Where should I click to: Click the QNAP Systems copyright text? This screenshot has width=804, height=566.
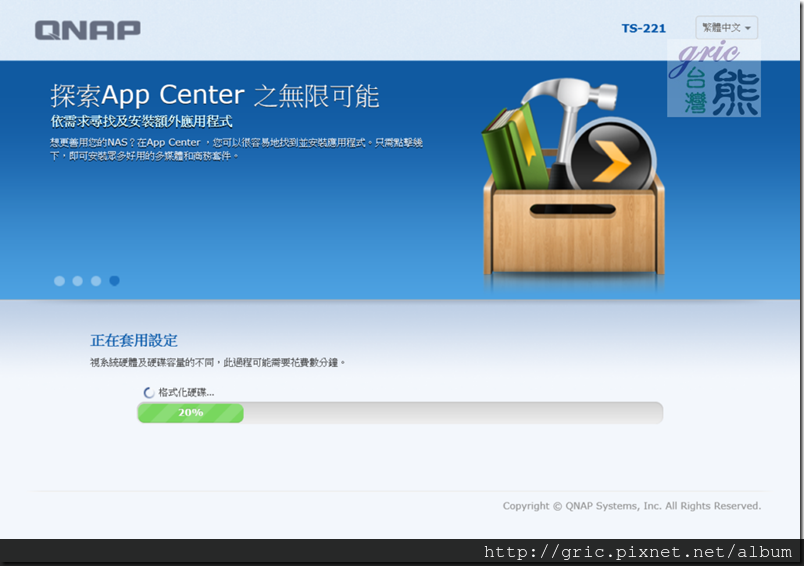coord(632,506)
